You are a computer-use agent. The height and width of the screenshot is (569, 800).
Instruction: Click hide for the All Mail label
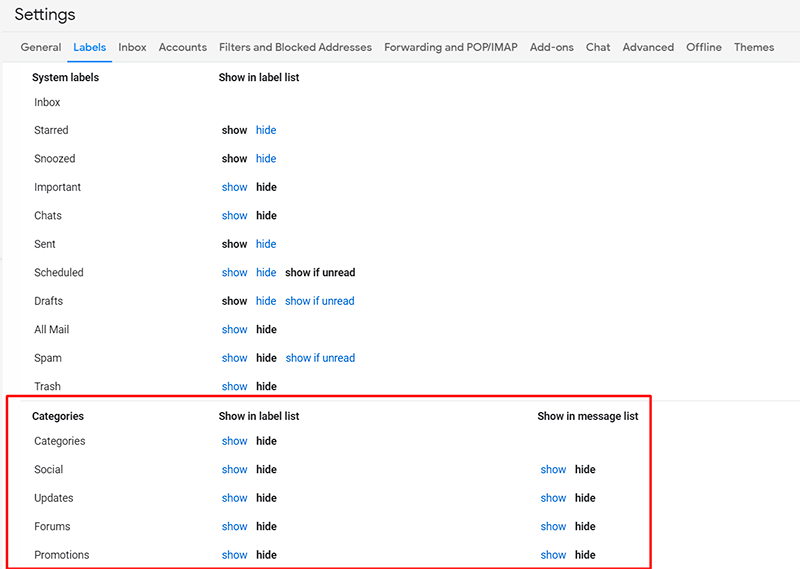pyautogui.click(x=266, y=330)
